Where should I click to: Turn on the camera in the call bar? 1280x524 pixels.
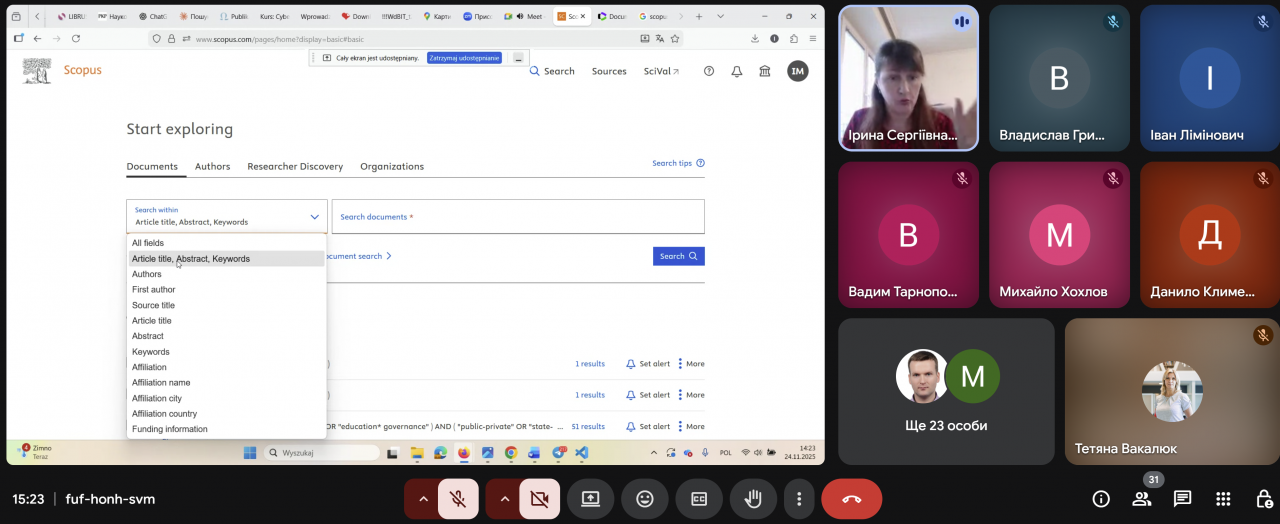click(x=539, y=499)
